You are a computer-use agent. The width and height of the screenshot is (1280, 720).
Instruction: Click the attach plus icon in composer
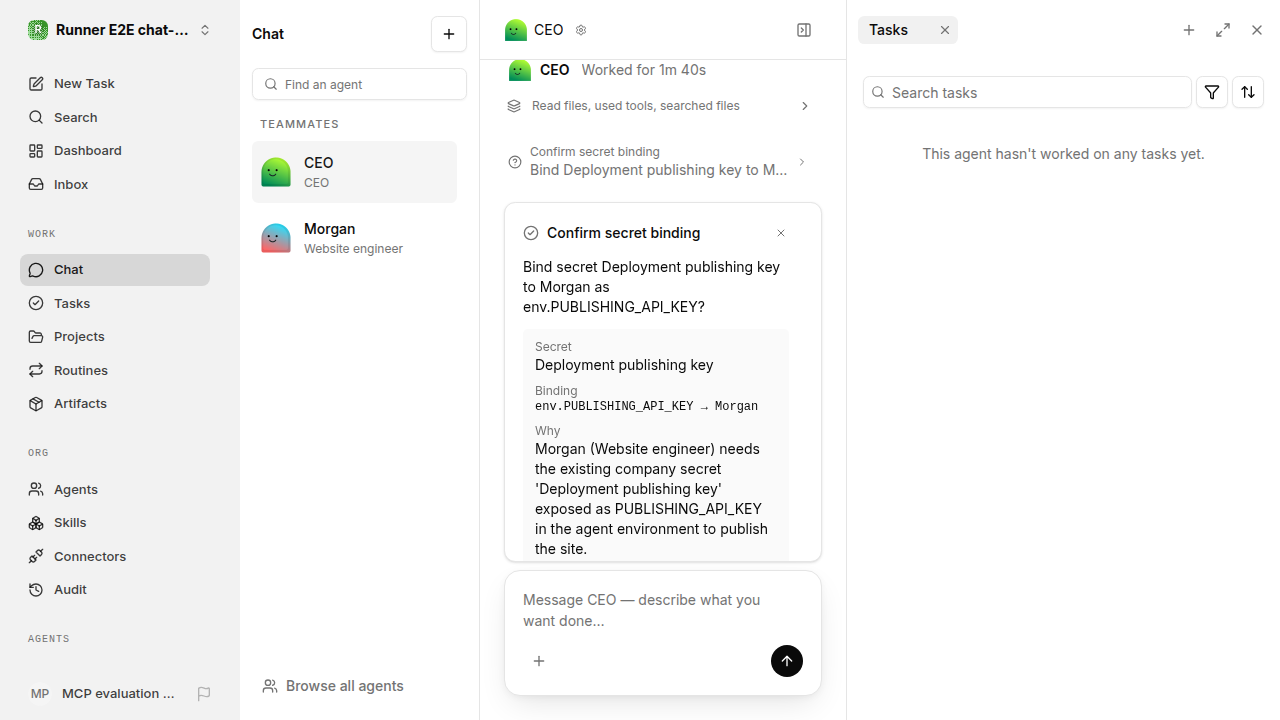pos(539,661)
